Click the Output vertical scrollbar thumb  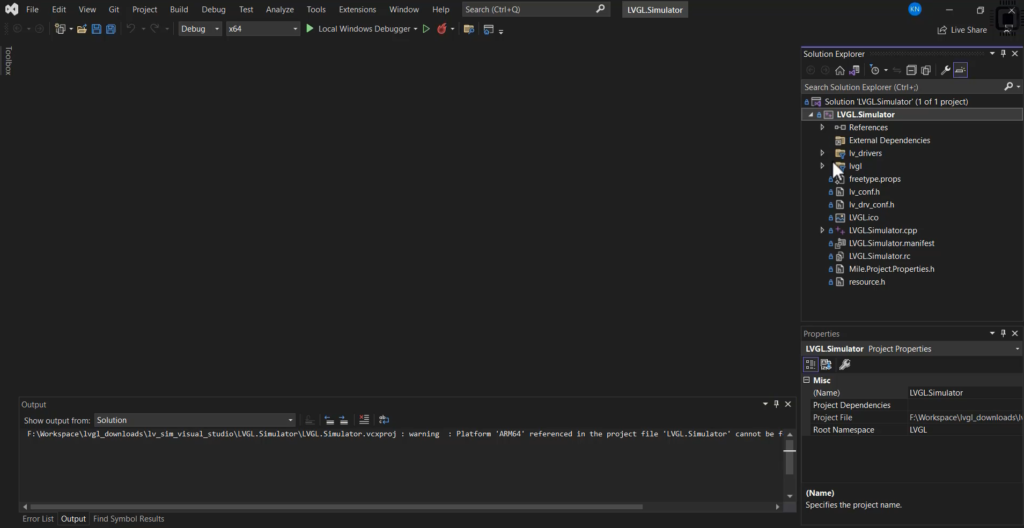790,458
